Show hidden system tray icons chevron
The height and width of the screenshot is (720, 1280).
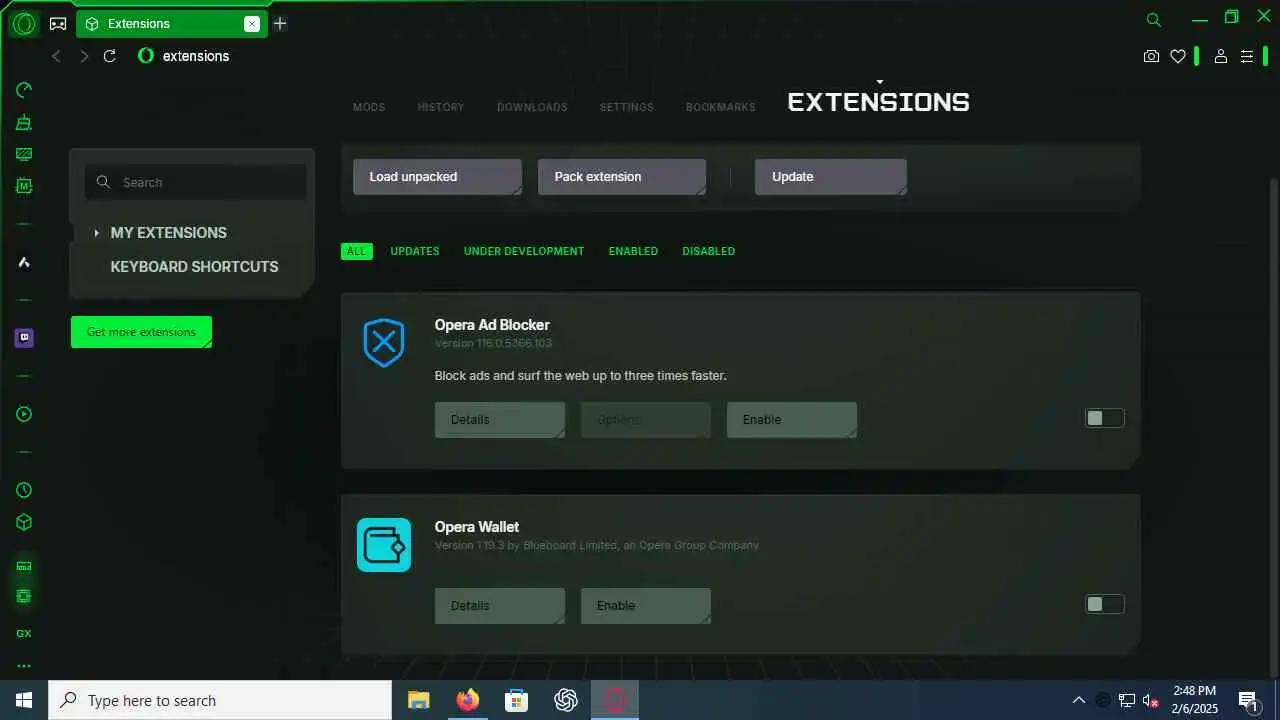point(1078,700)
